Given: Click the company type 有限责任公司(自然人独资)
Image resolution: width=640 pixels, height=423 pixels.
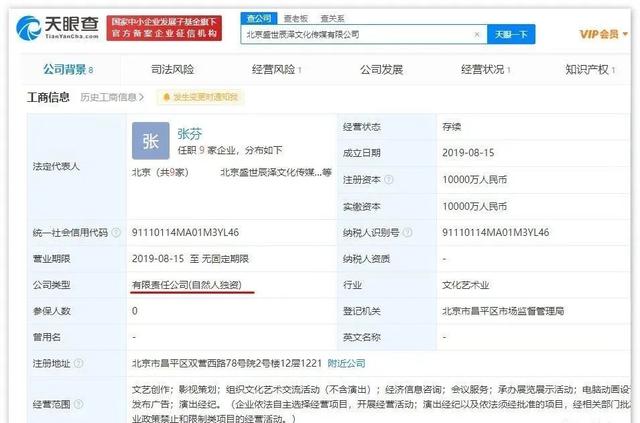Looking at the screenshot, I should [x=187, y=285].
